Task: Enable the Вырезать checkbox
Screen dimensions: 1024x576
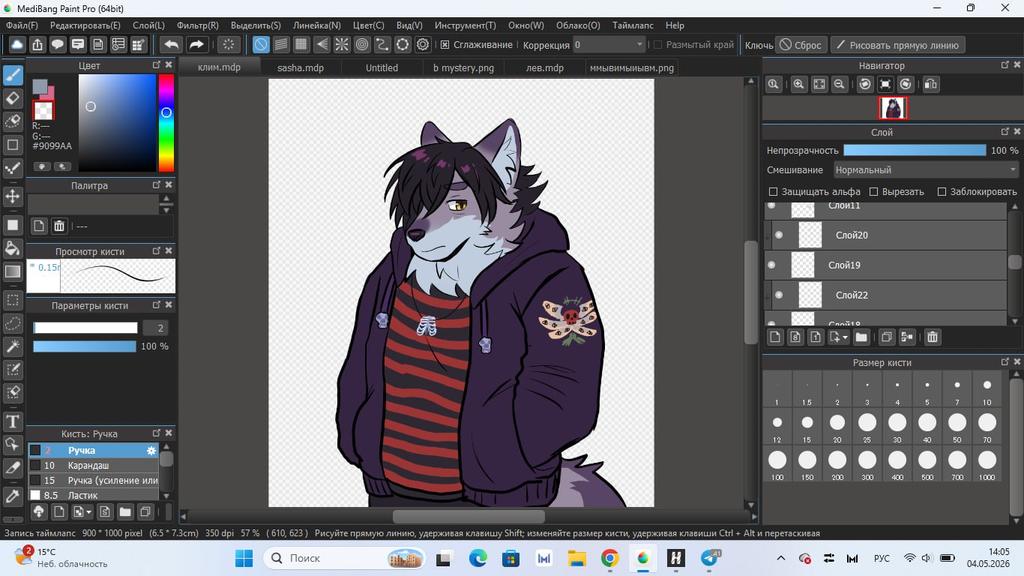Action: [x=874, y=191]
